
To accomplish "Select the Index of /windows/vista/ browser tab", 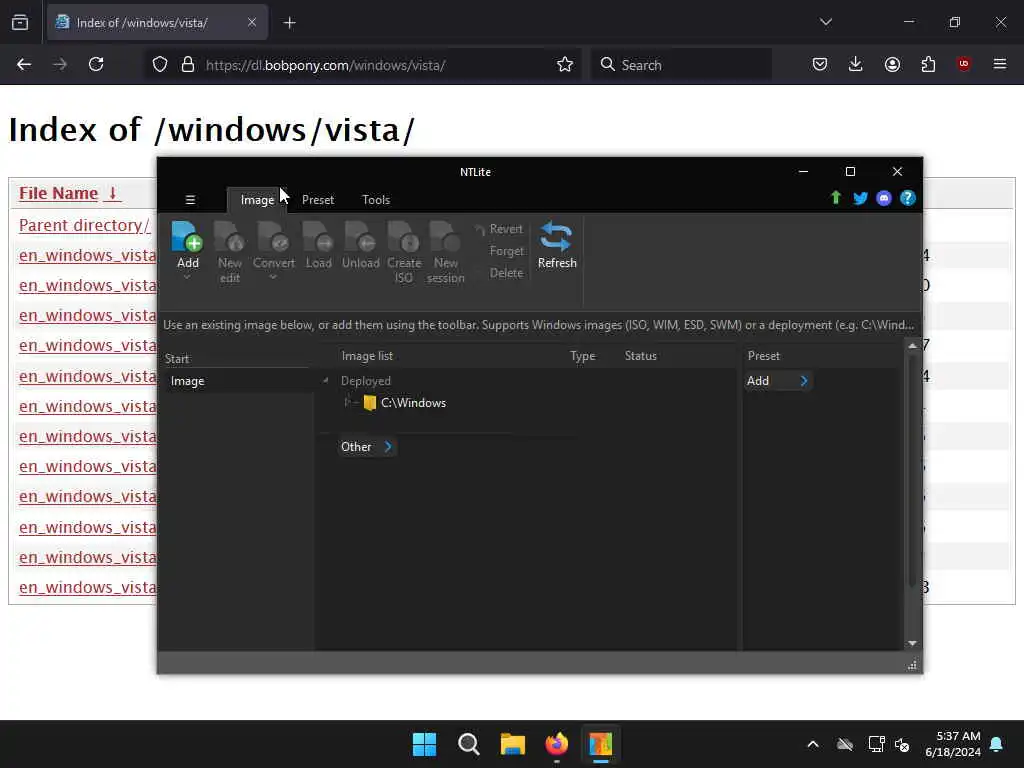I will (x=157, y=23).
